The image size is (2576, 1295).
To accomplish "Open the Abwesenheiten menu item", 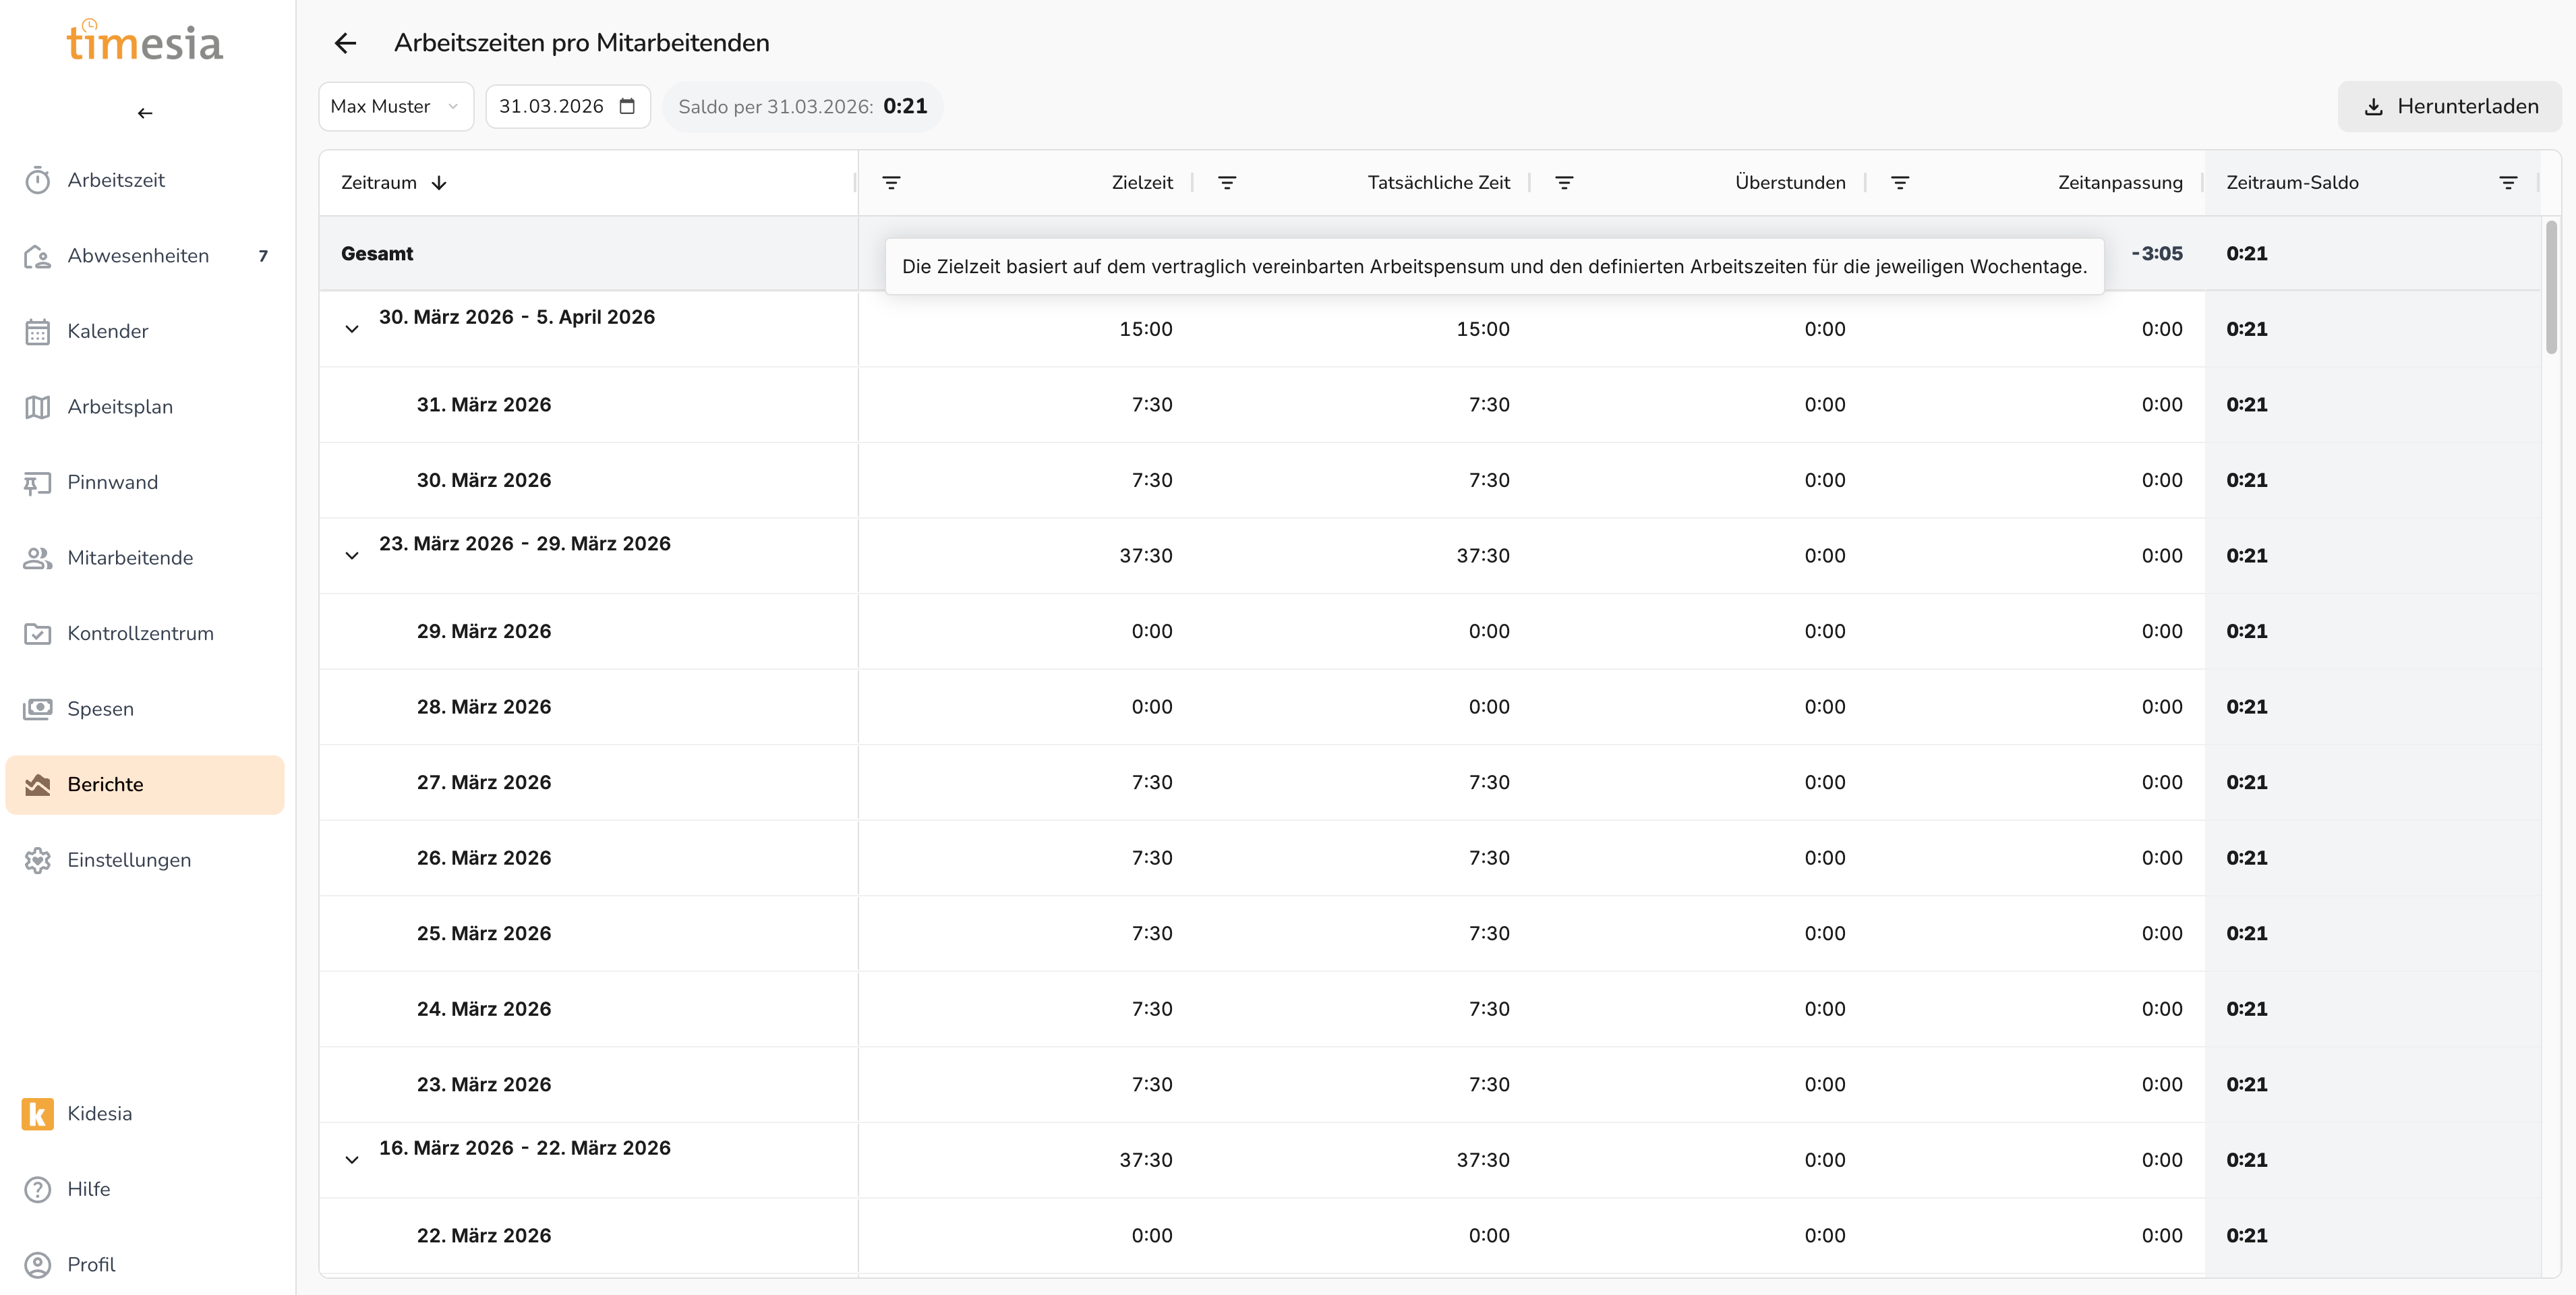I will pyautogui.click(x=138, y=256).
